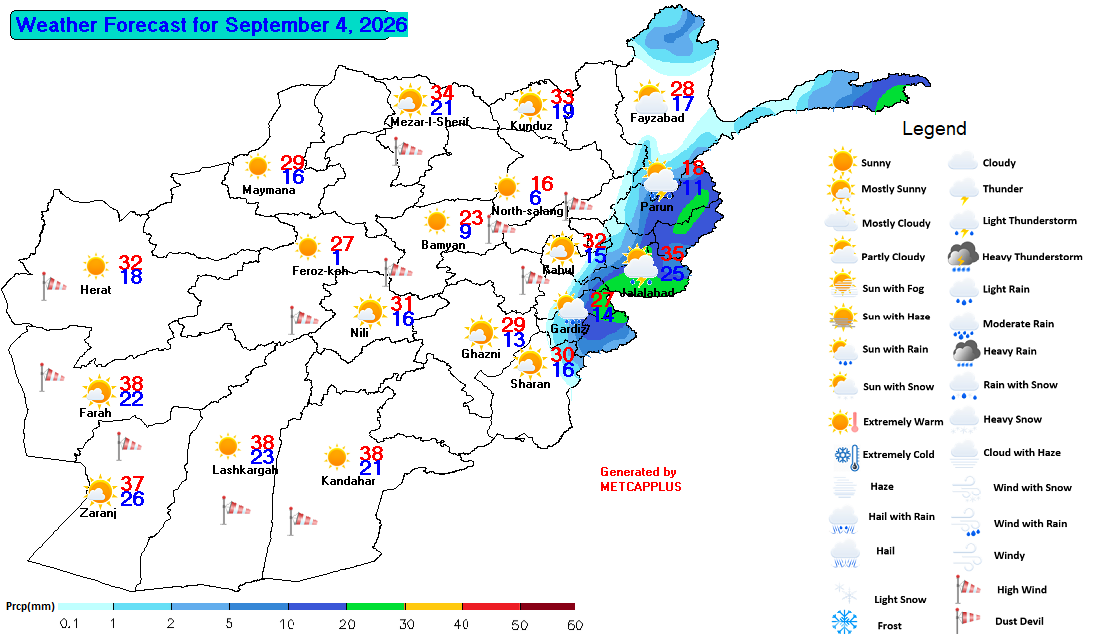Click the Heavy Thunderstorm legend icon

coord(963,257)
